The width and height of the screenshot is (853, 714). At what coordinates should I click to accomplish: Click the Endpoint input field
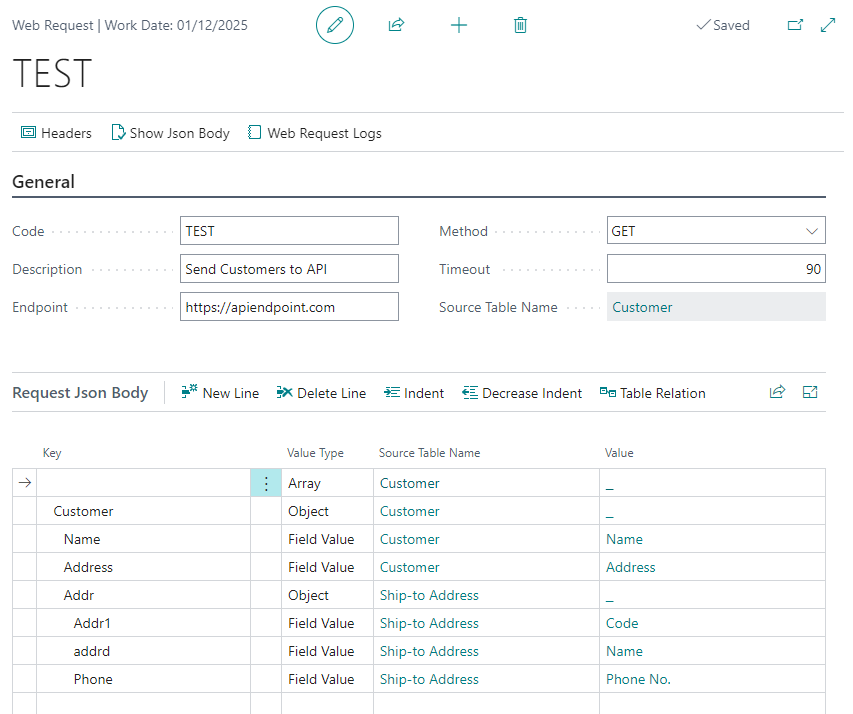pos(289,307)
